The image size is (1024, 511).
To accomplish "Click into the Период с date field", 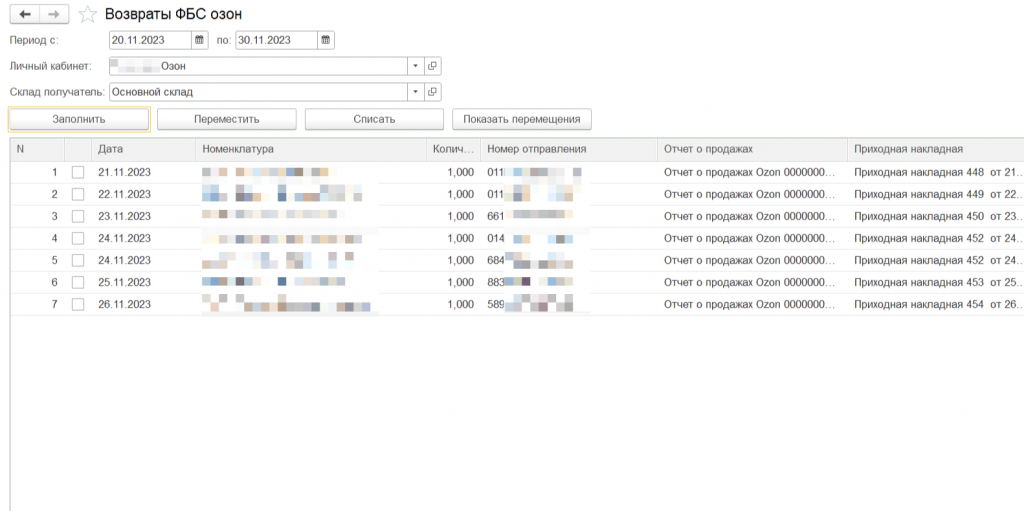I will [150, 40].
